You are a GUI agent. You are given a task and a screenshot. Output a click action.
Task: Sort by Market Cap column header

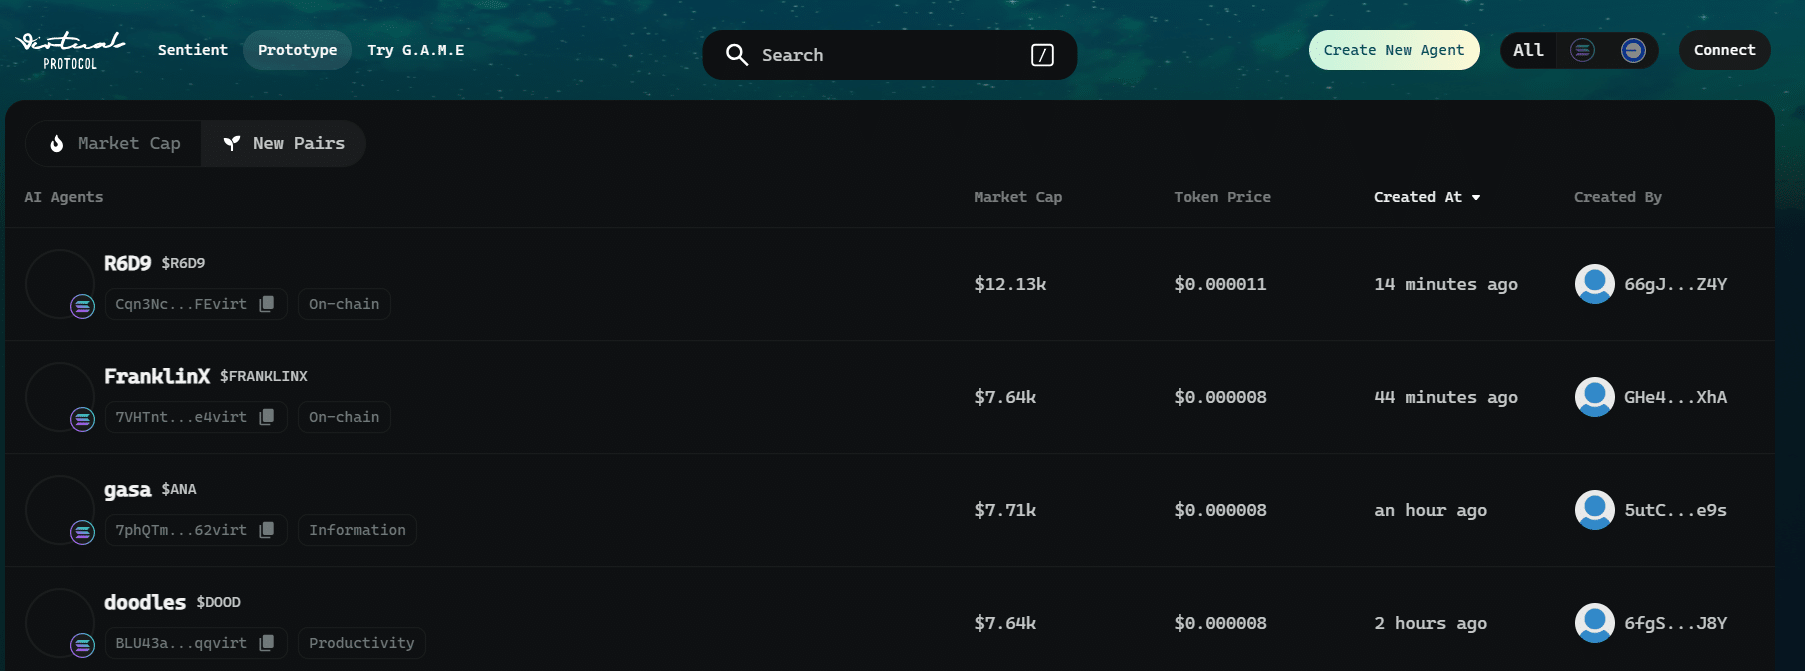1018,197
